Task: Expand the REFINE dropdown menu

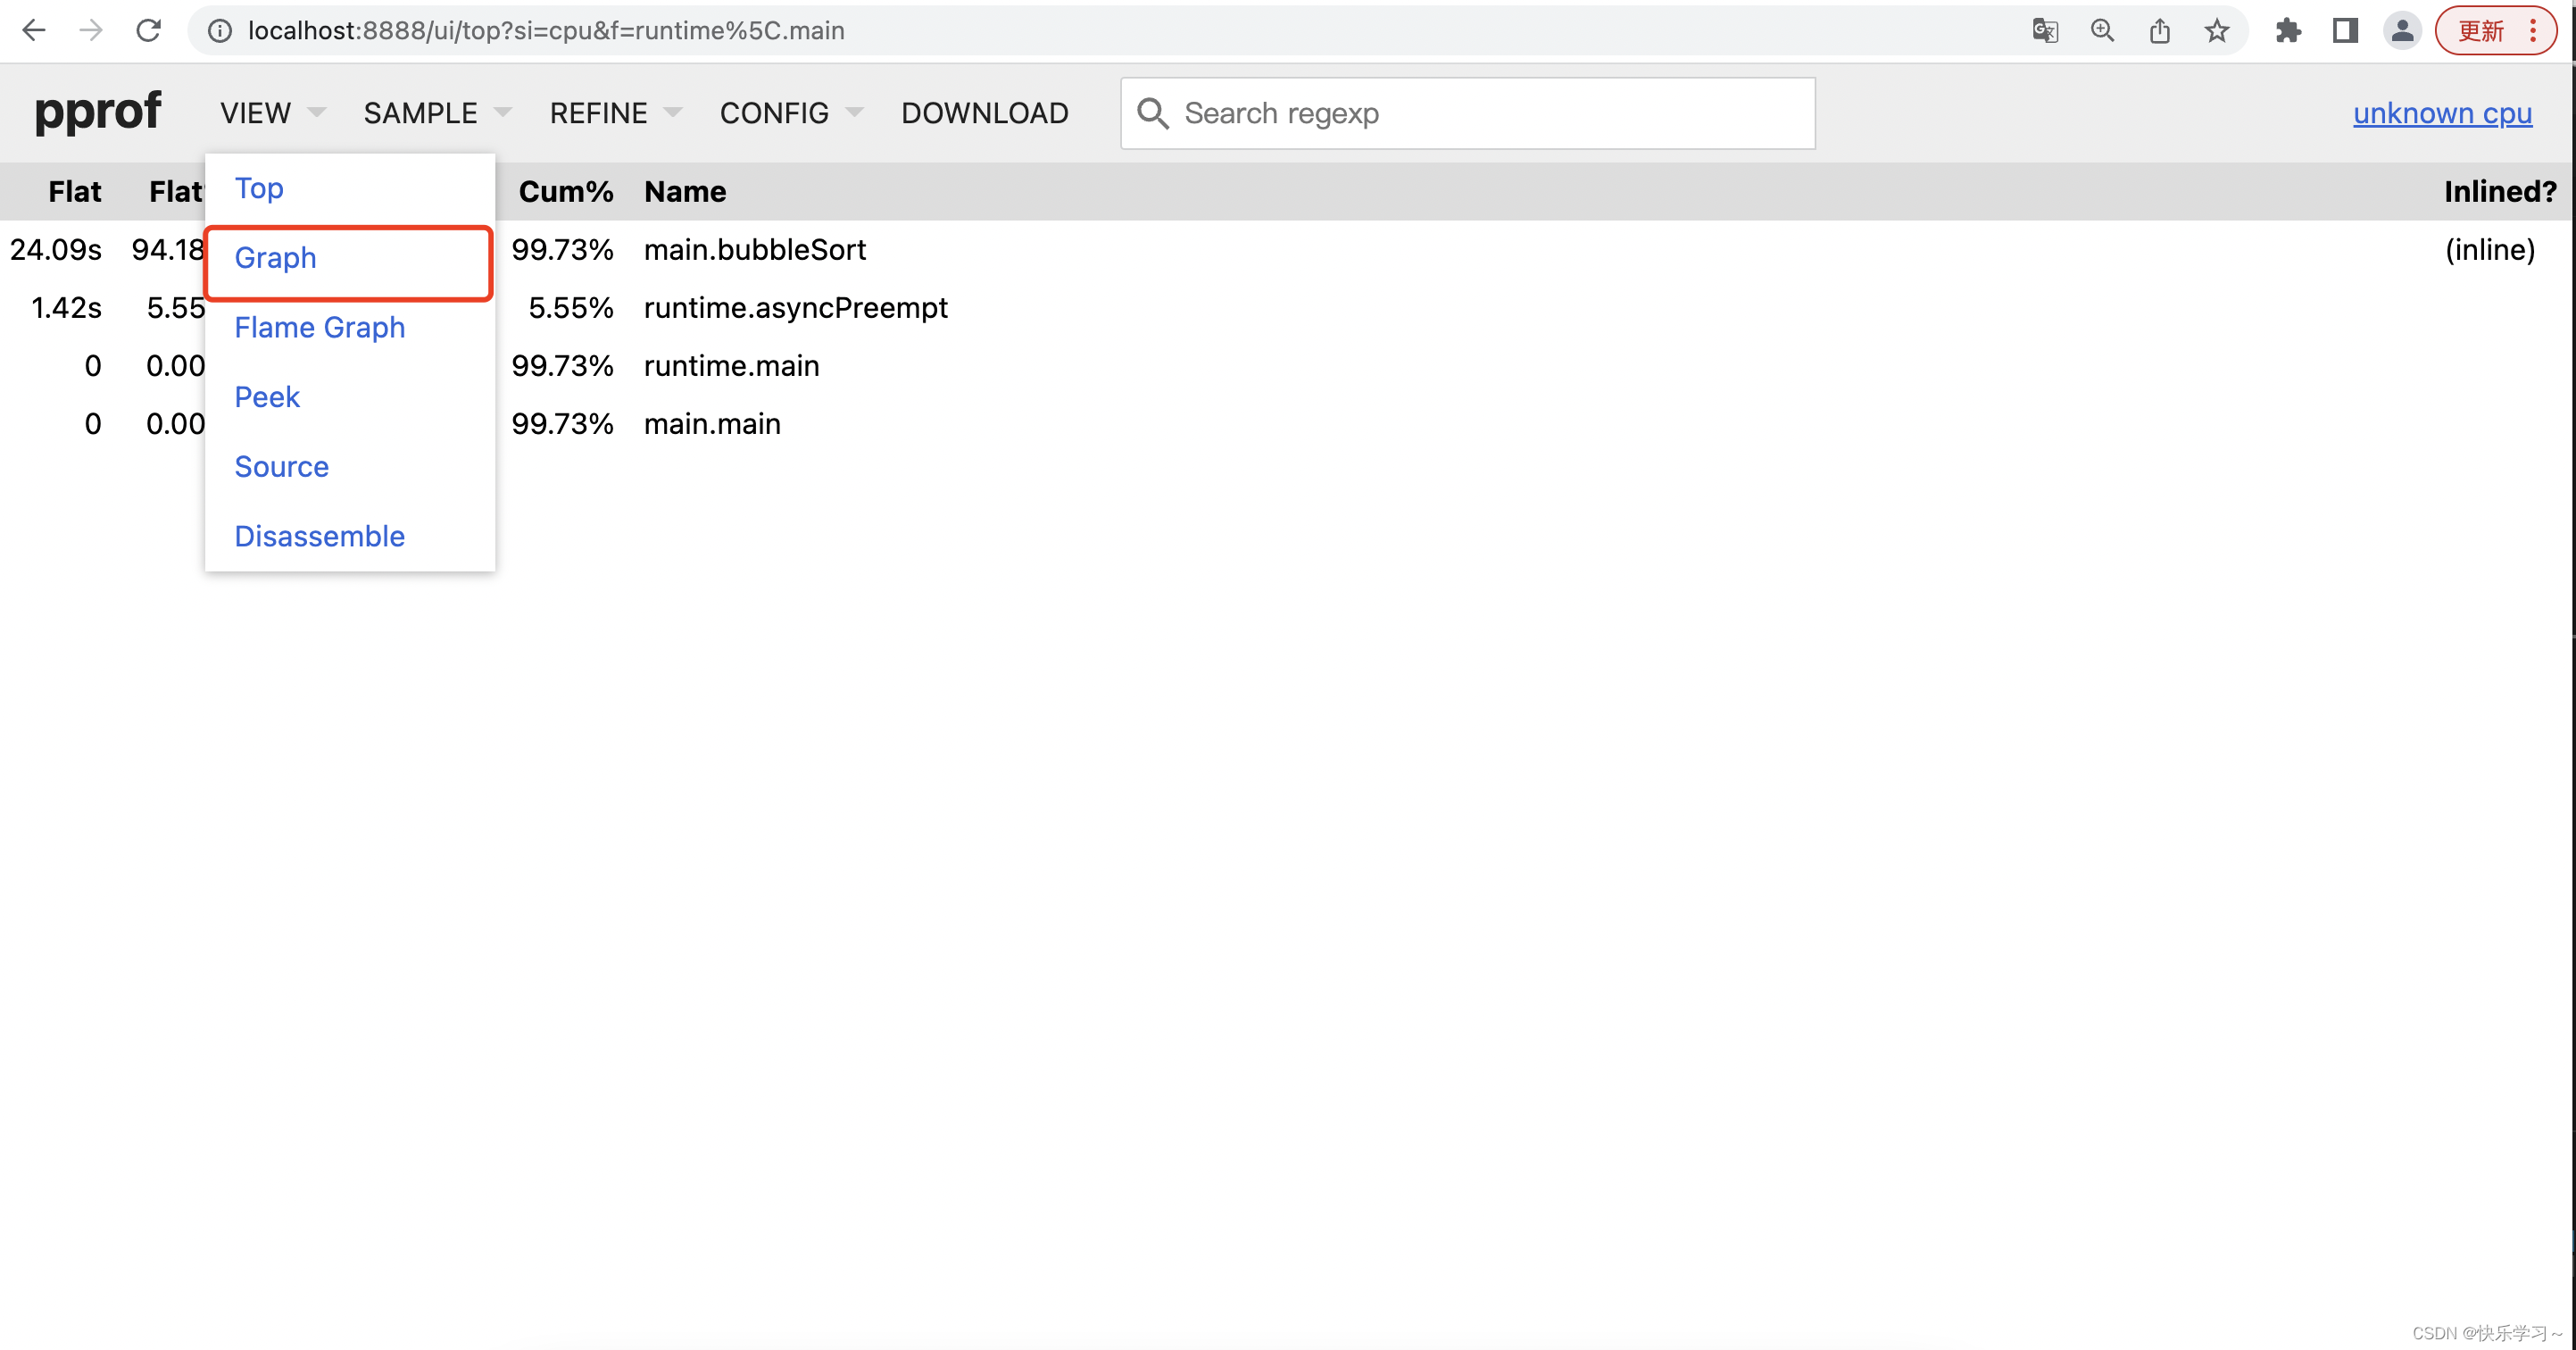Action: coord(615,113)
